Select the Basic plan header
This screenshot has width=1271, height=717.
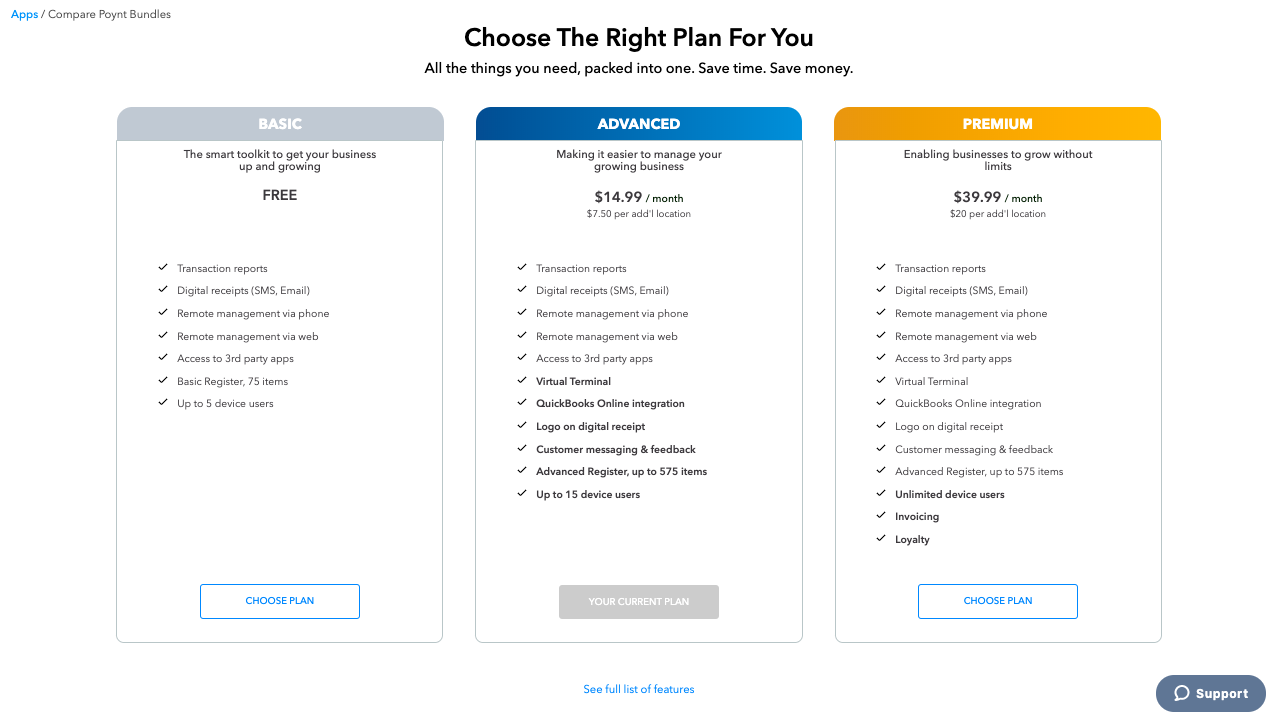pos(280,124)
